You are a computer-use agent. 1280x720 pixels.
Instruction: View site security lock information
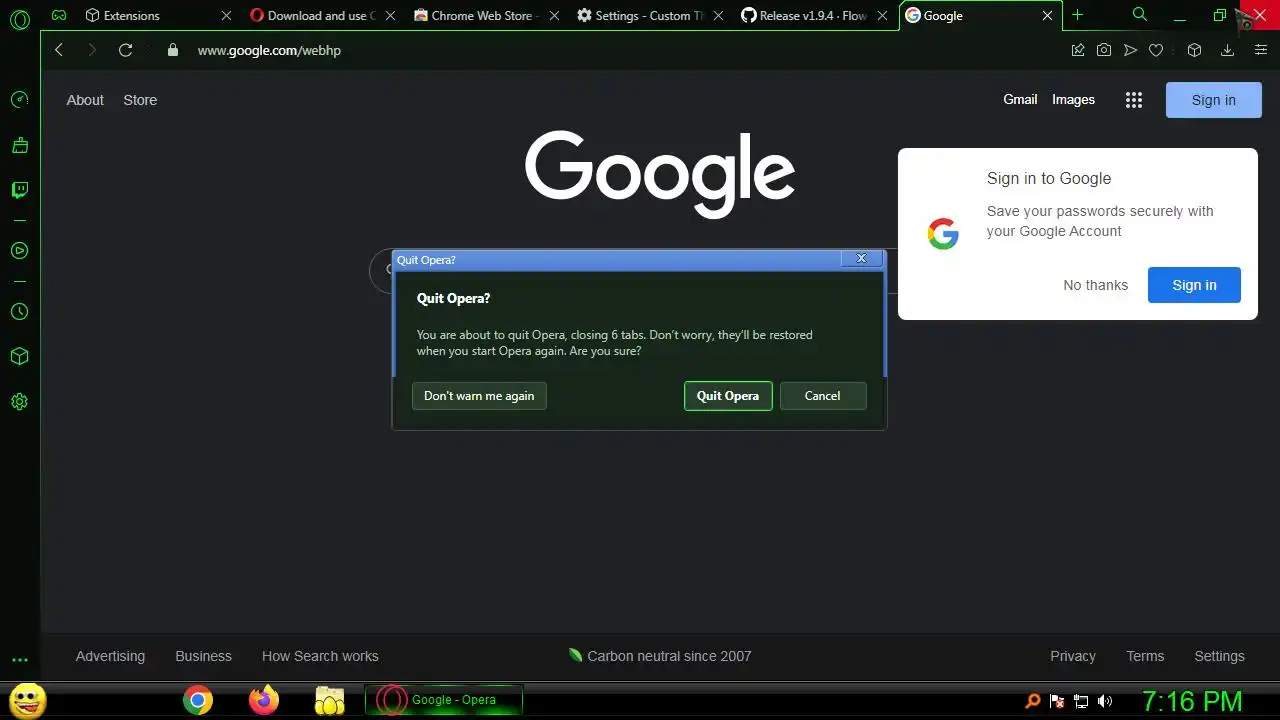173,50
